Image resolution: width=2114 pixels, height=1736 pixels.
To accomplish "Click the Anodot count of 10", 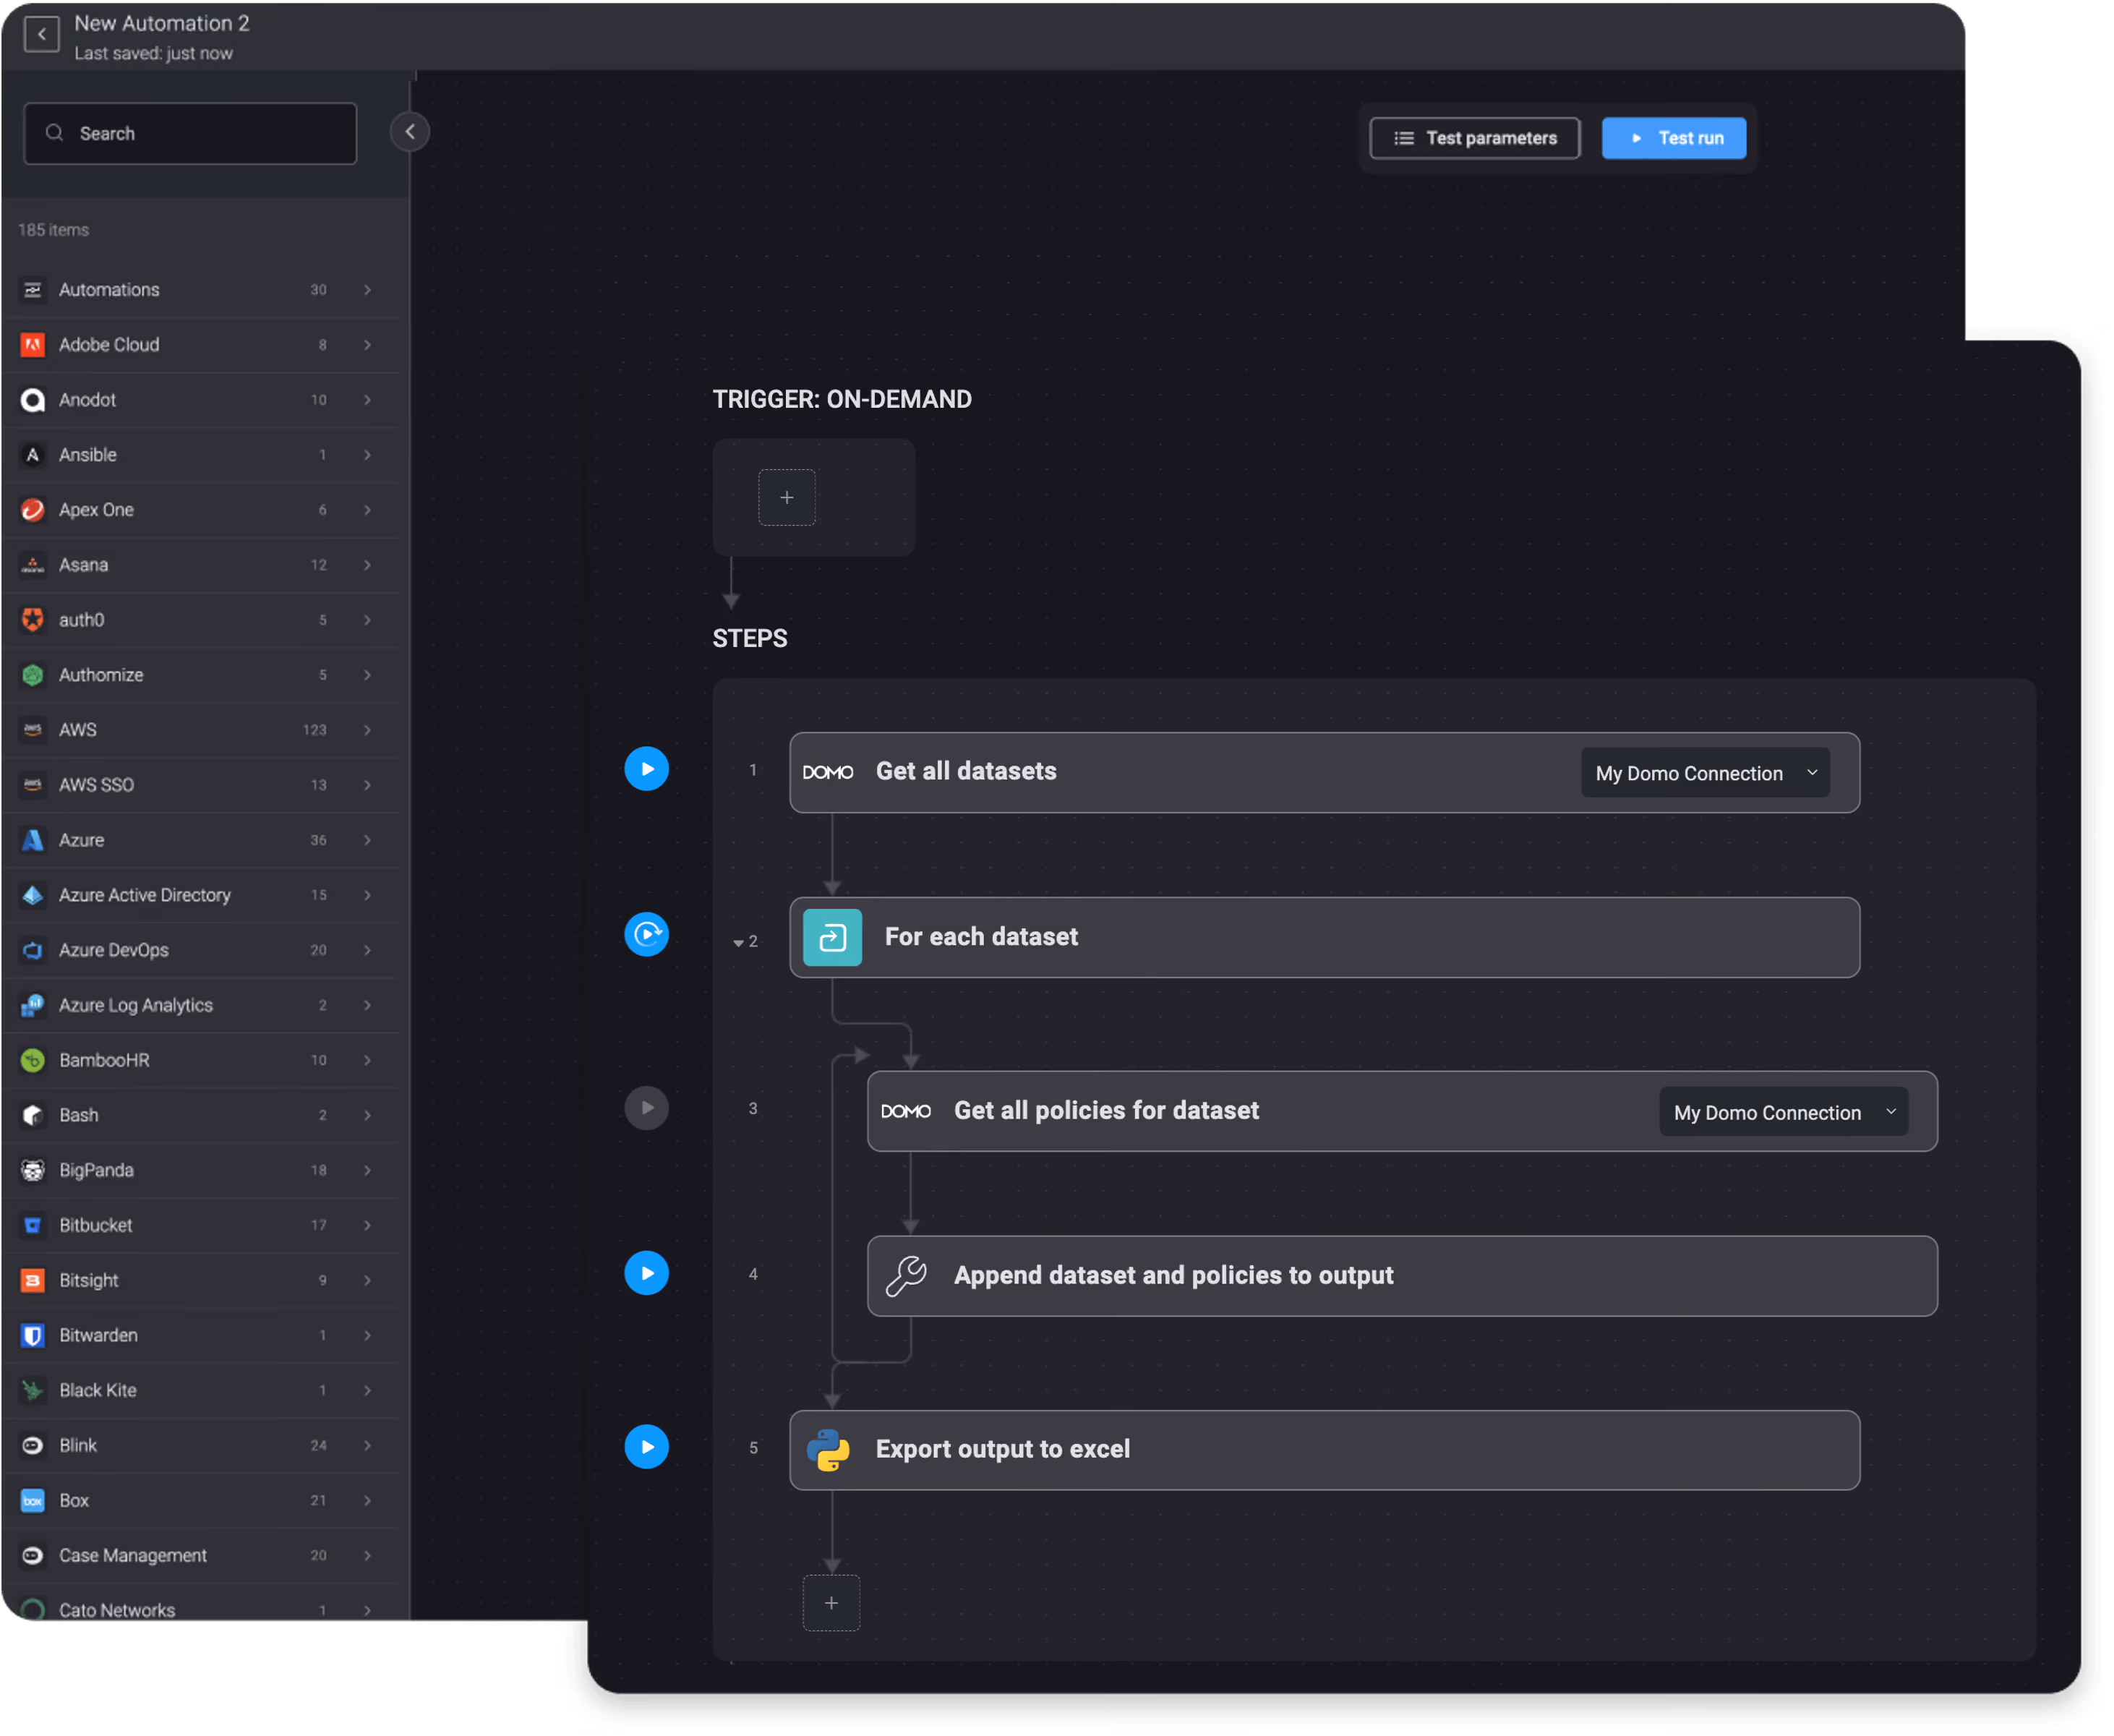I will coord(318,400).
